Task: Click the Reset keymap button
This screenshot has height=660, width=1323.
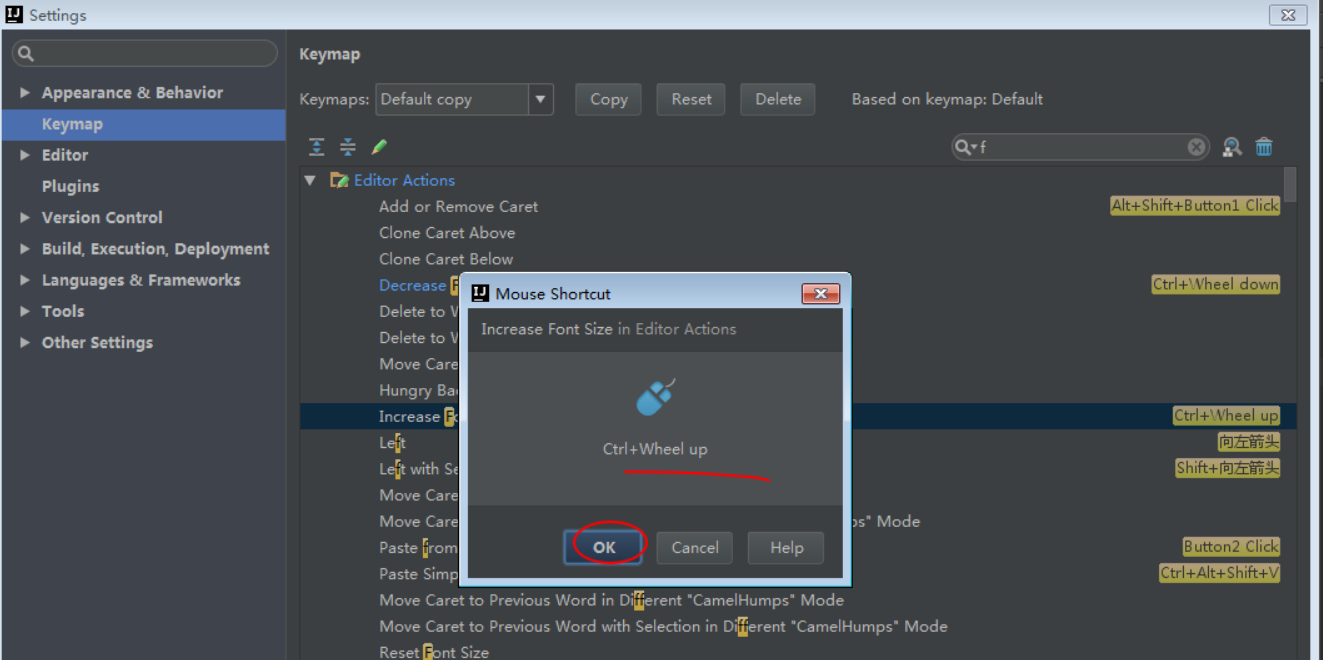Action: 692,99
